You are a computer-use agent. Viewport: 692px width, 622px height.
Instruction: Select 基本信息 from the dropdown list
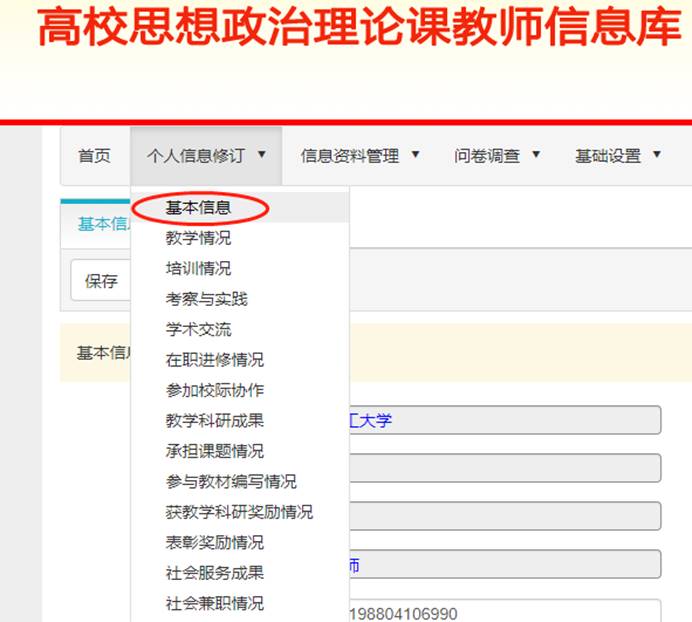(198, 208)
